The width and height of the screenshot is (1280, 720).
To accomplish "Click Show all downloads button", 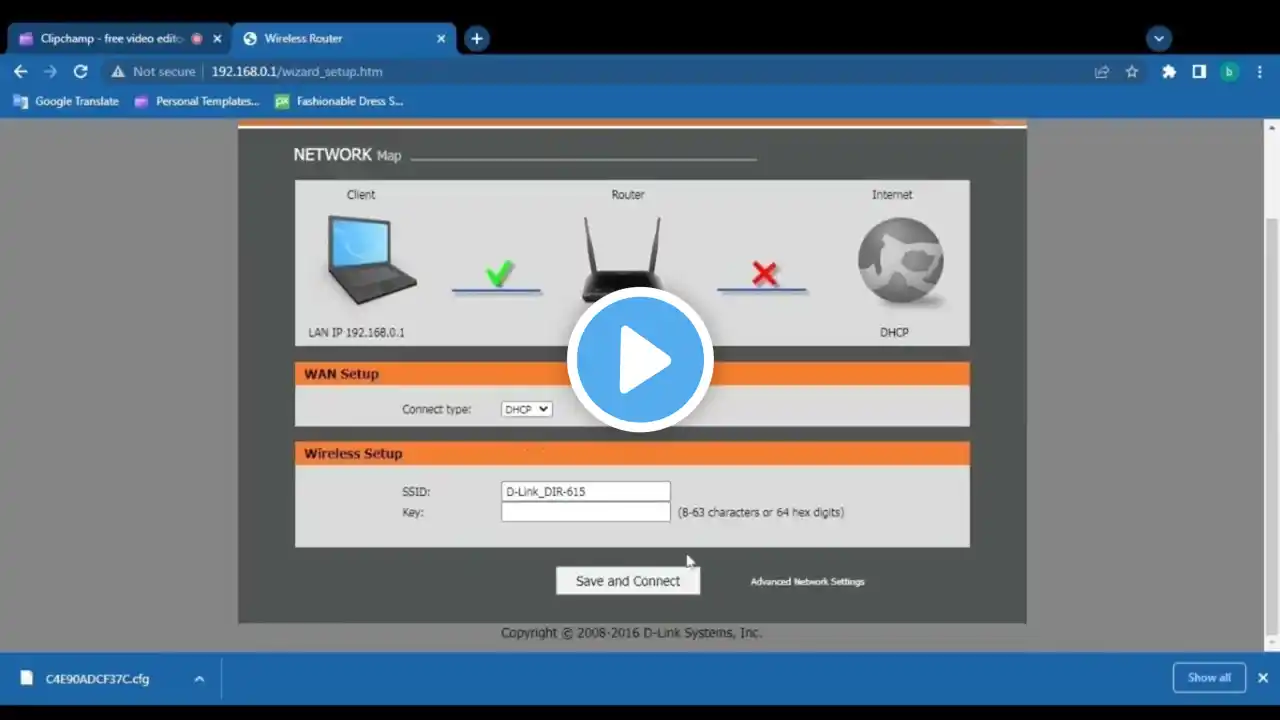I will pos(1209,677).
